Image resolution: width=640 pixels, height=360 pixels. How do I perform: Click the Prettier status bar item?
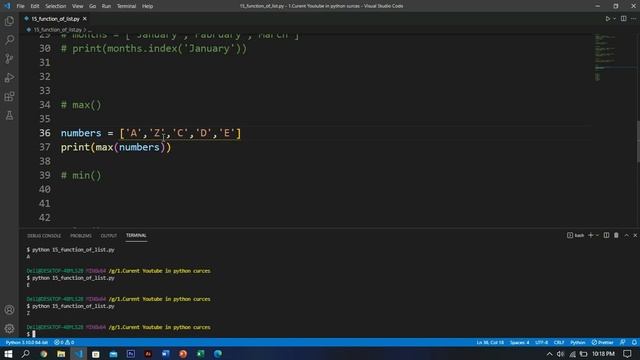coord(602,342)
